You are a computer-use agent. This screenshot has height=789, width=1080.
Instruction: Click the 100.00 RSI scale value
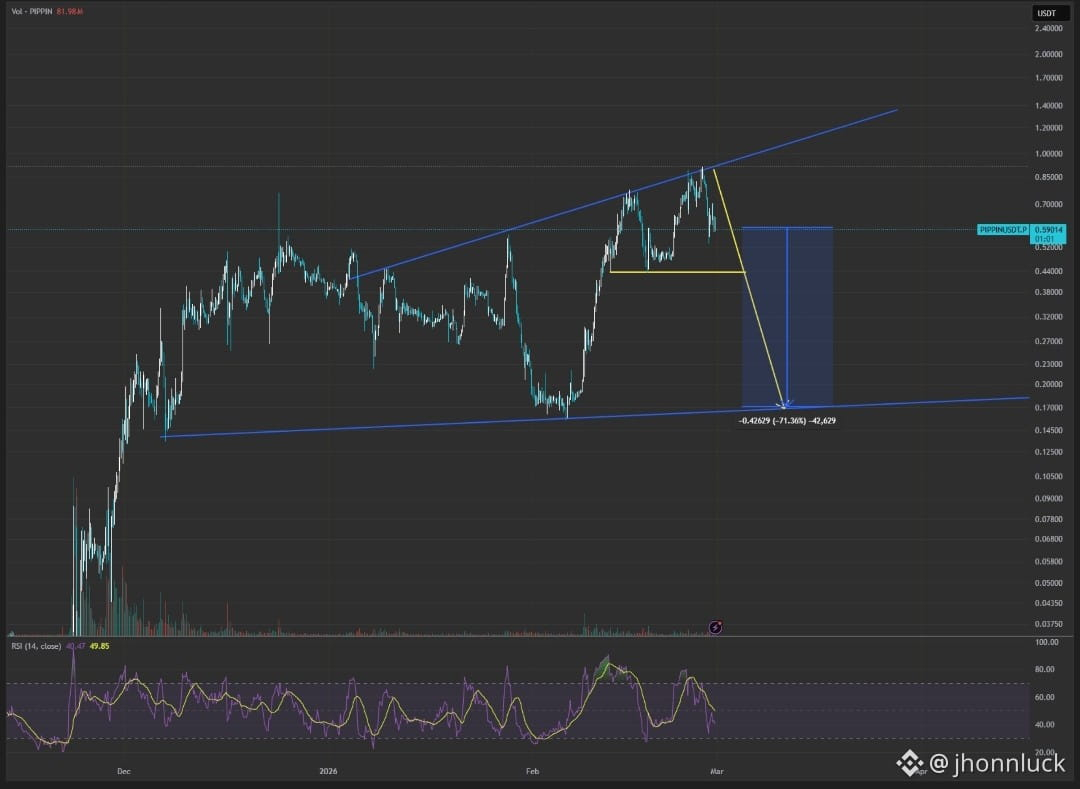click(1047, 642)
